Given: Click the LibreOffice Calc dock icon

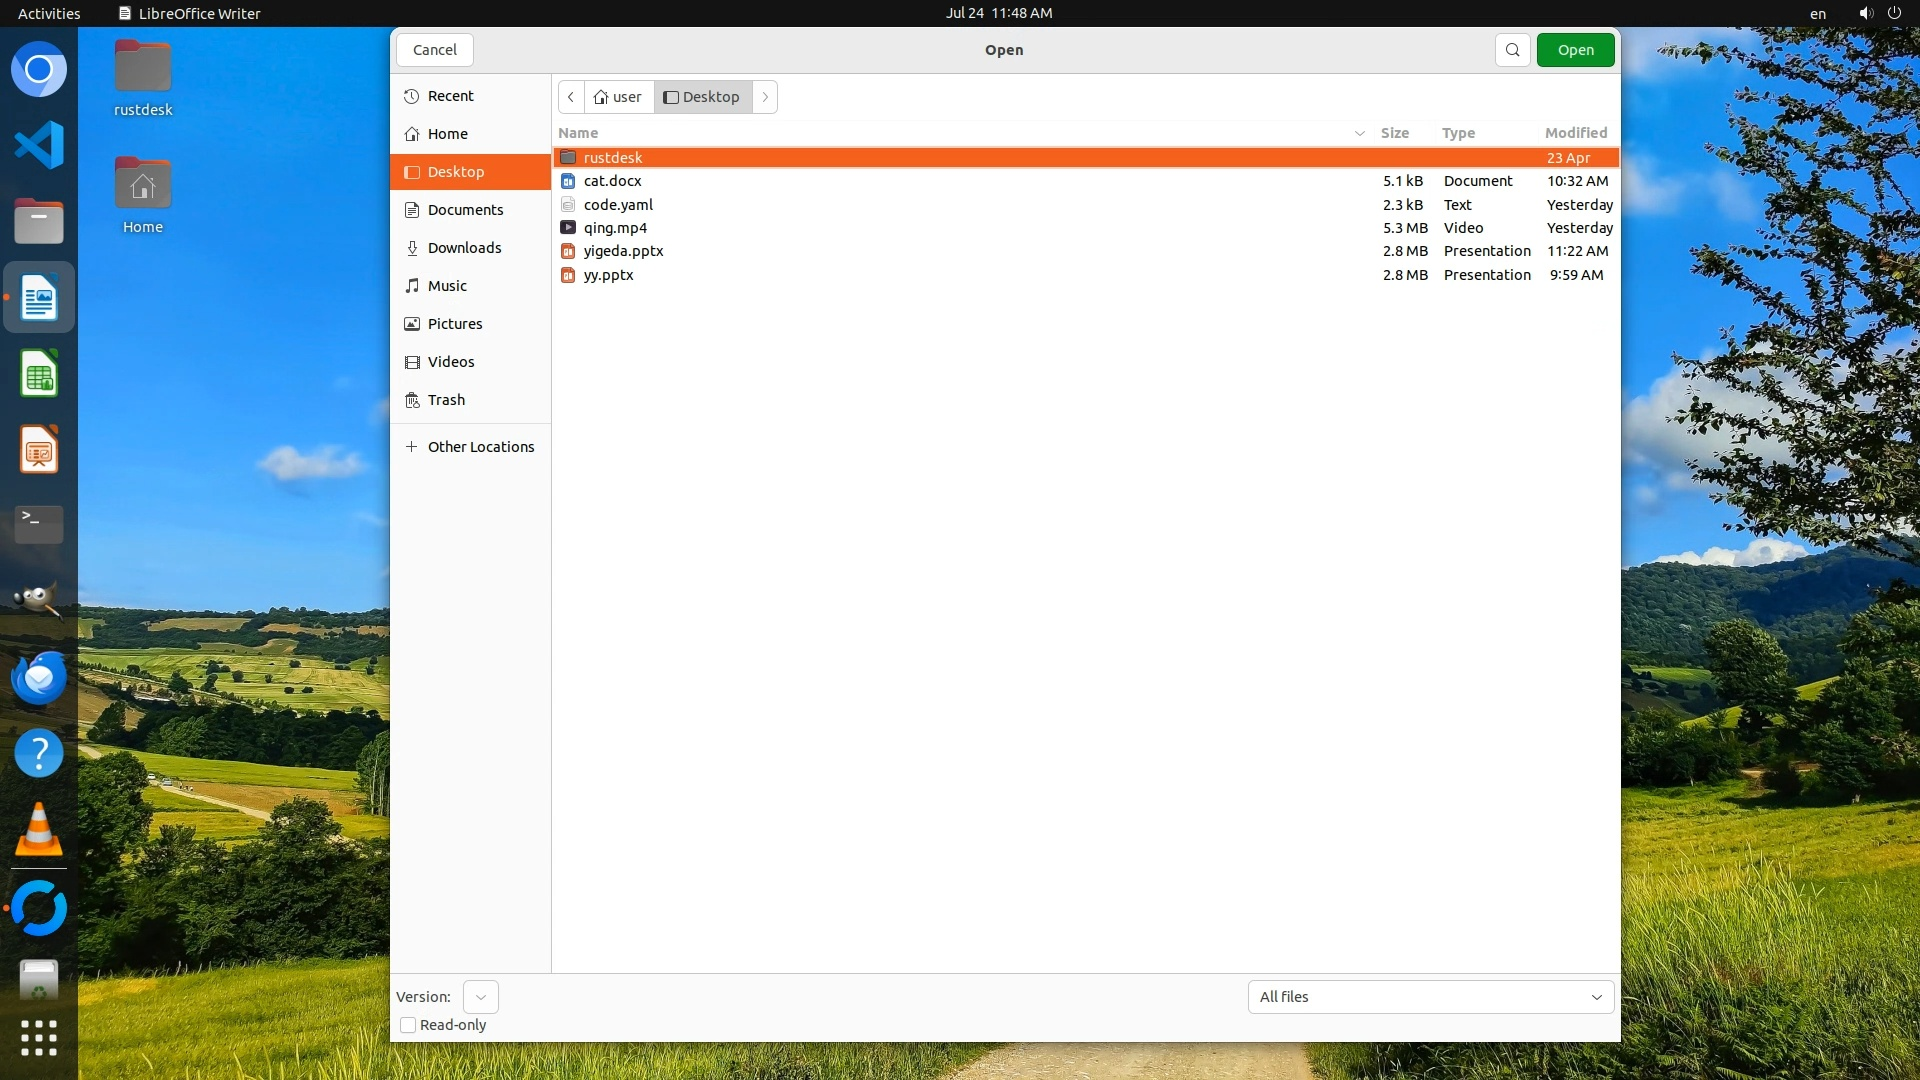Looking at the screenshot, I should [39, 374].
